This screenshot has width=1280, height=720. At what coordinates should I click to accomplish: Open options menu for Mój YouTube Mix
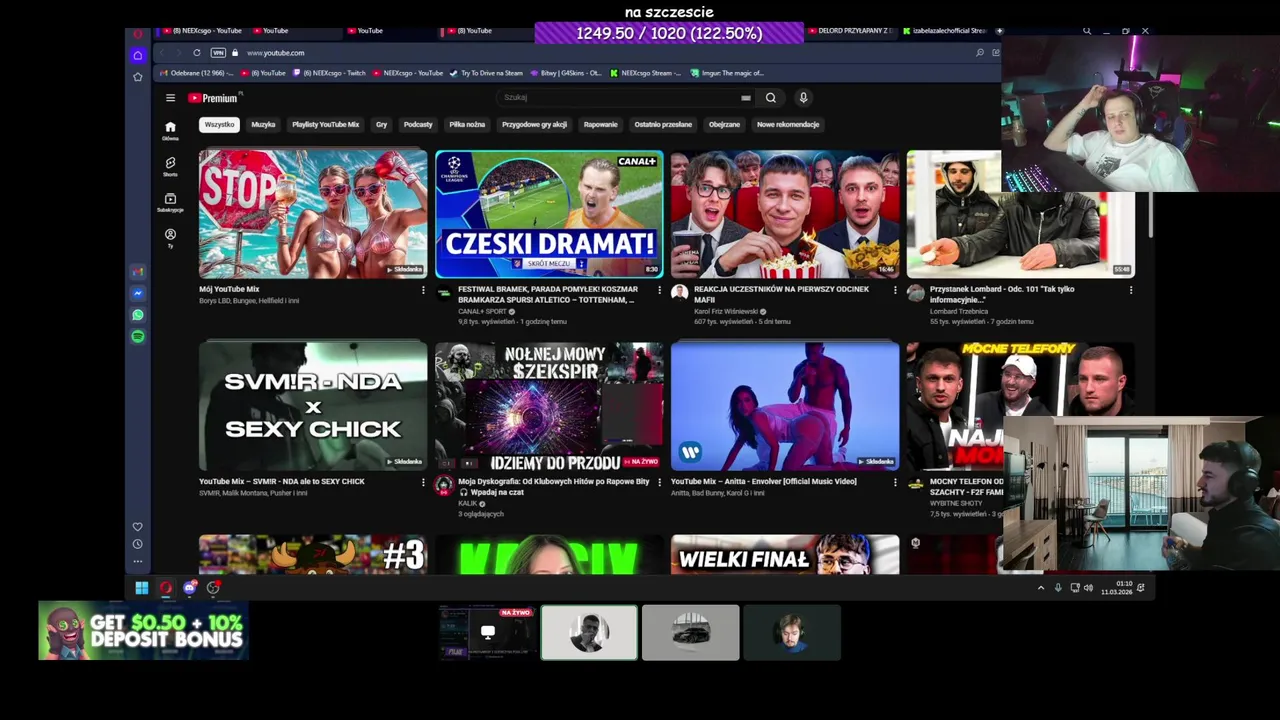pos(423,290)
